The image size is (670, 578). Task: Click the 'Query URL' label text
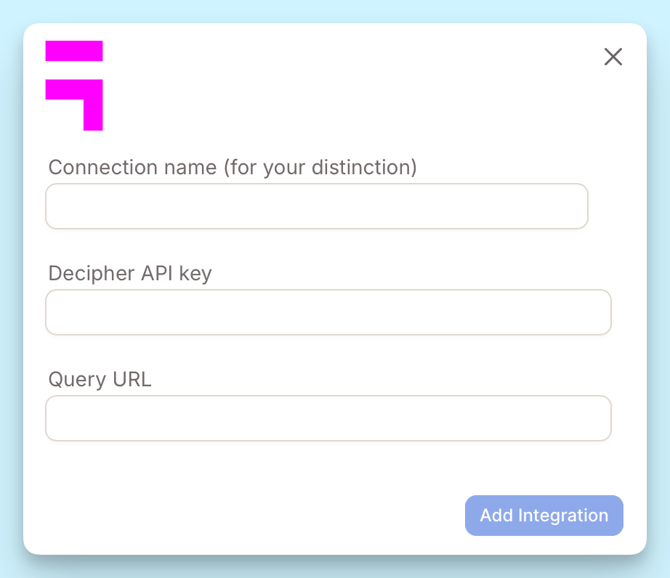(100, 379)
